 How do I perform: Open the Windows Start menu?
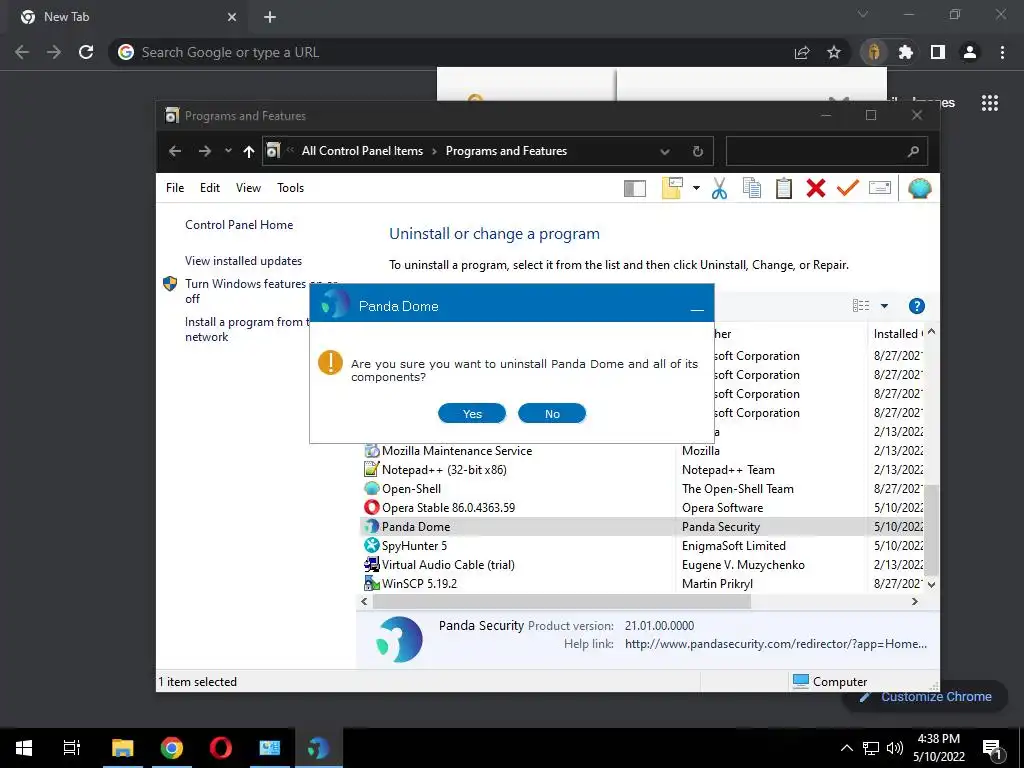tap(24, 748)
